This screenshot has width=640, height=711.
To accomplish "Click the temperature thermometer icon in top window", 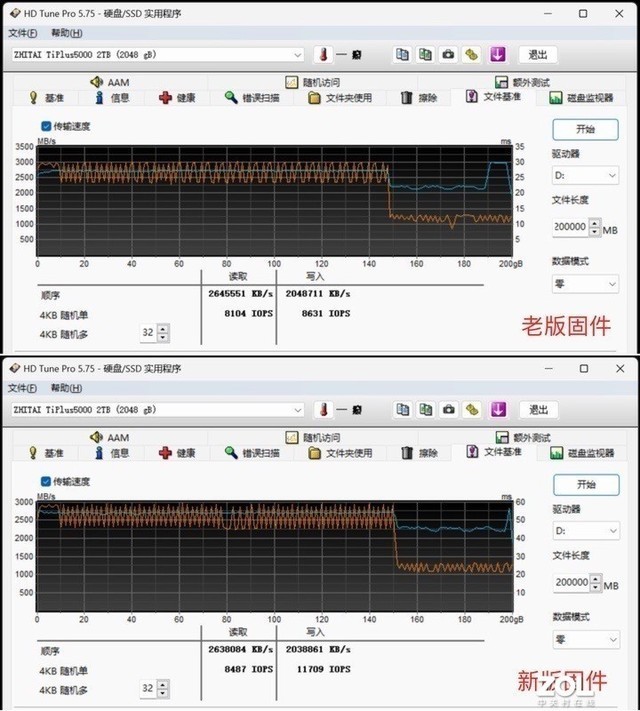I will (323, 55).
